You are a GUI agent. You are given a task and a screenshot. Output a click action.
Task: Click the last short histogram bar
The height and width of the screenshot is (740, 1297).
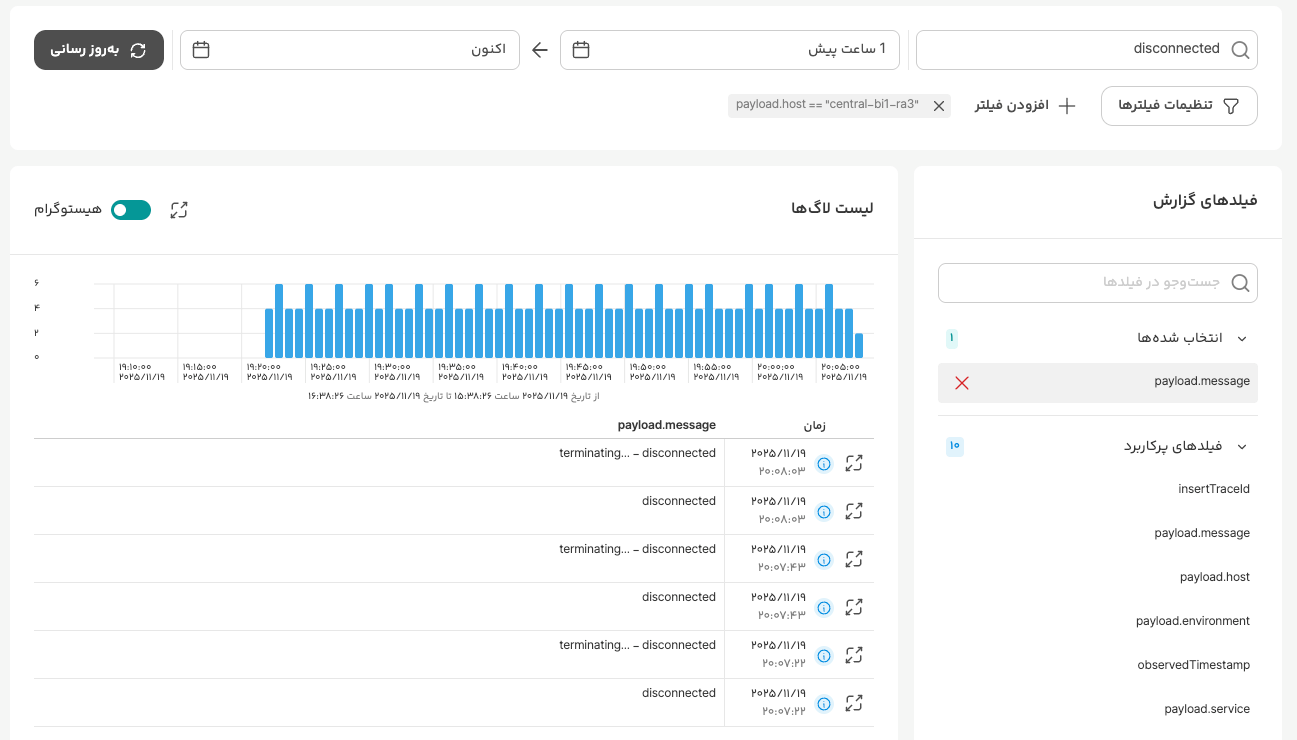(859, 345)
